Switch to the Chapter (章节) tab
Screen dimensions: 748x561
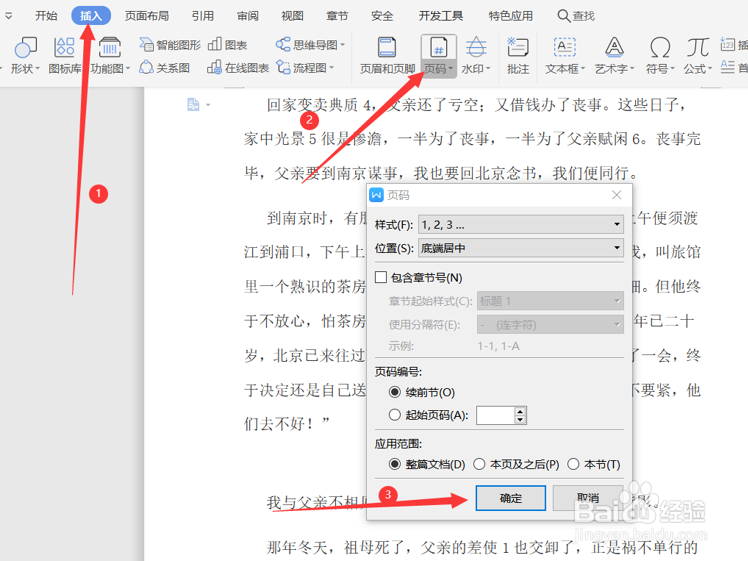coord(337,16)
